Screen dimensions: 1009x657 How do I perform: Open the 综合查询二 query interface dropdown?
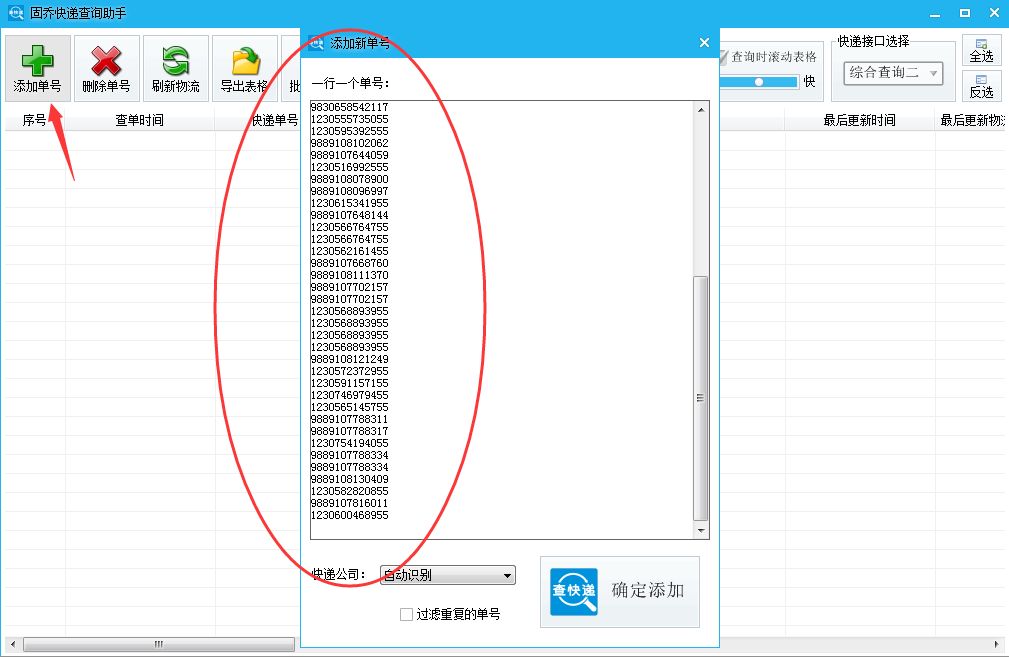click(x=893, y=72)
